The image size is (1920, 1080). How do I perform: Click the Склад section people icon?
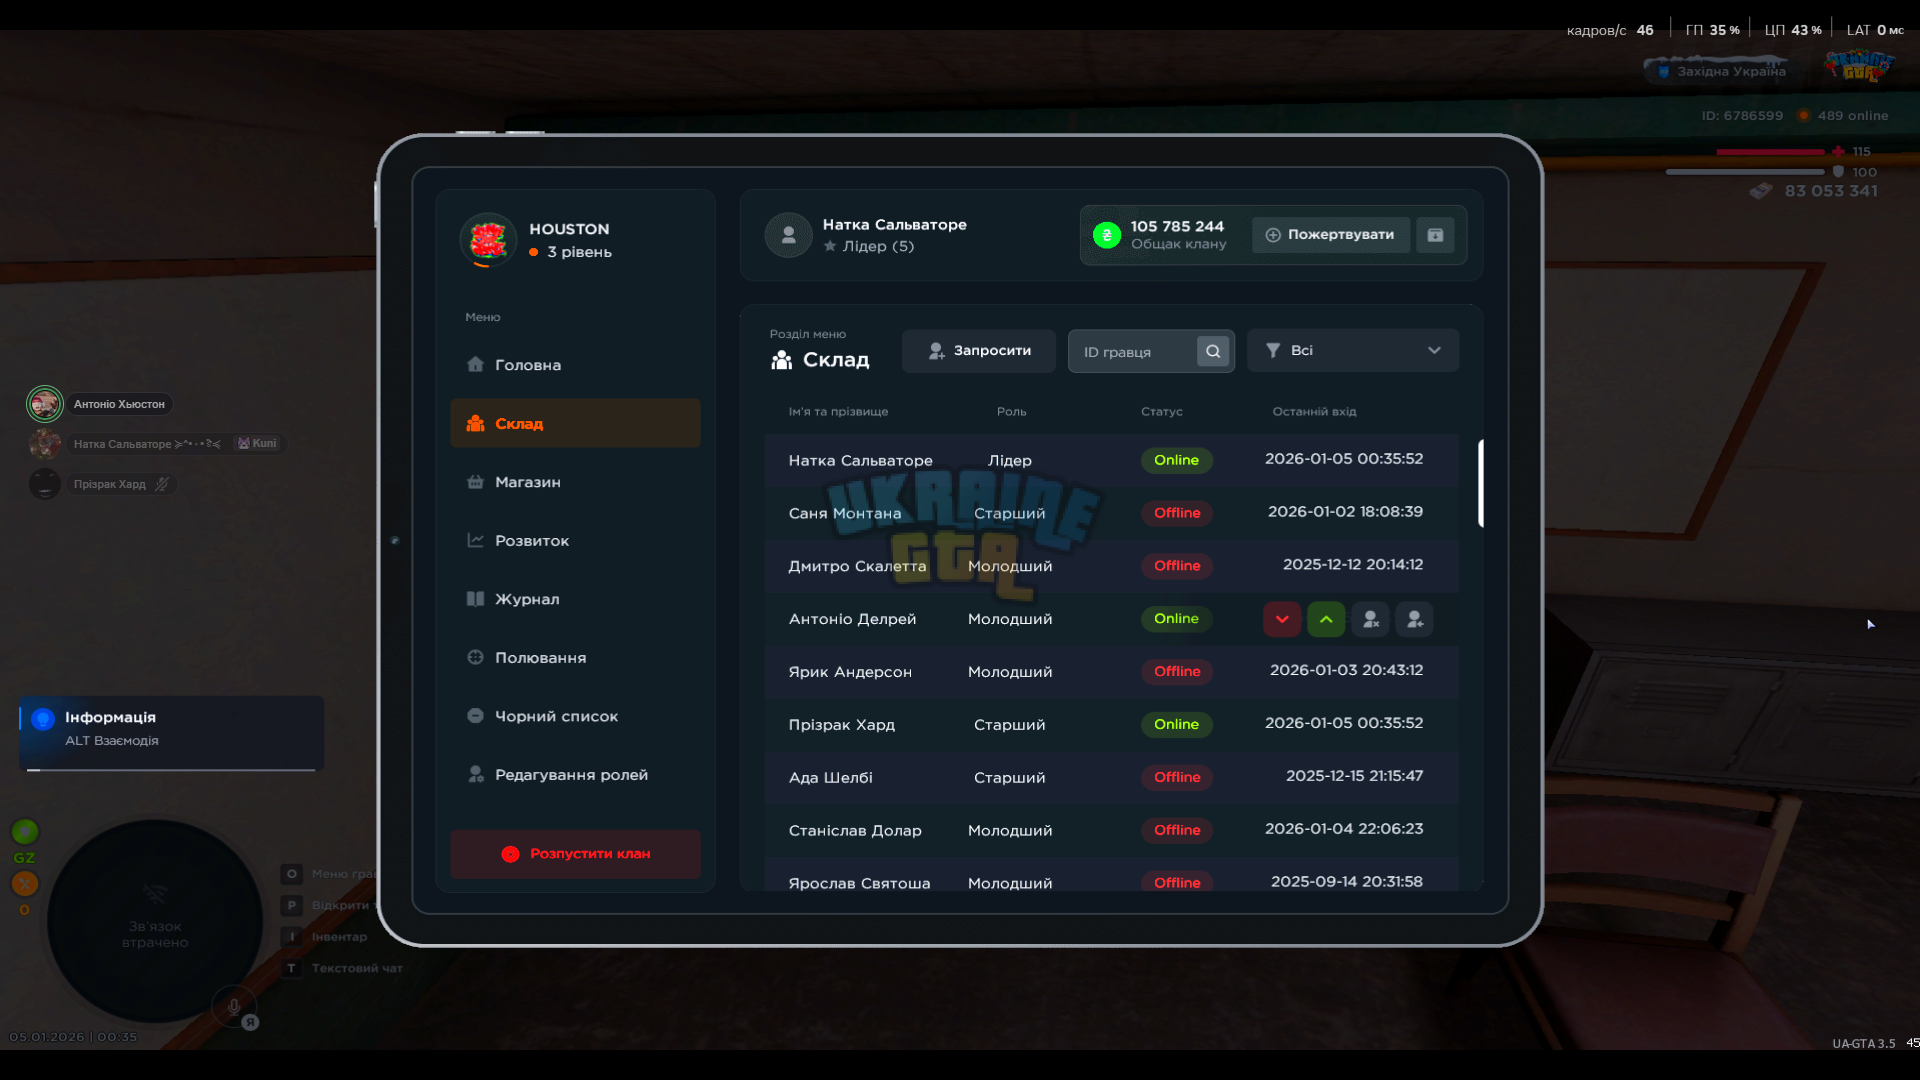(782, 360)
